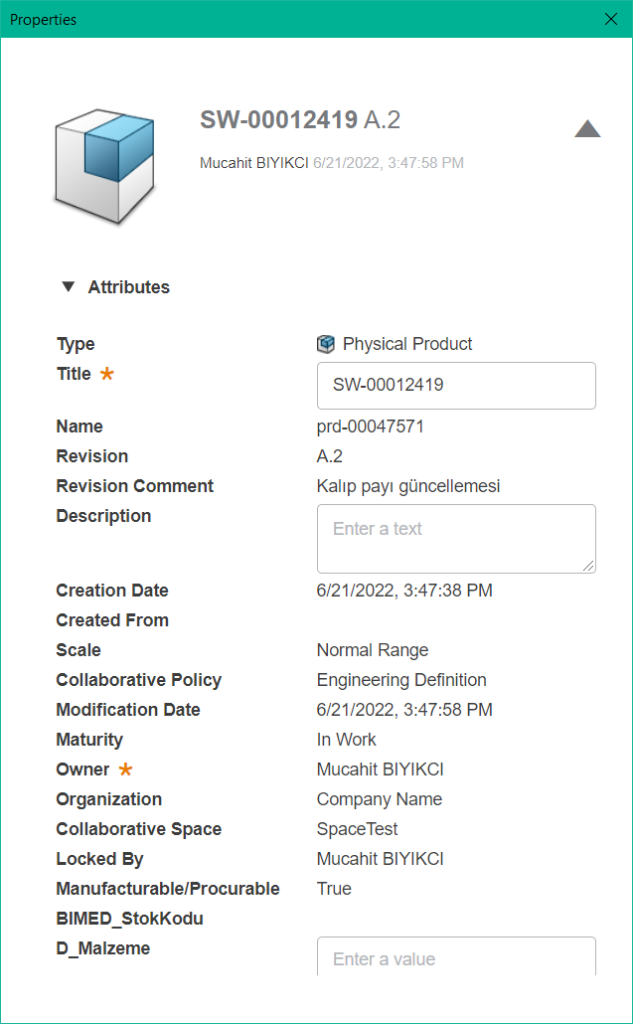633x1024 pixels.
Task: Click the orange asterisk beside Owner
Action: [125, 769]
